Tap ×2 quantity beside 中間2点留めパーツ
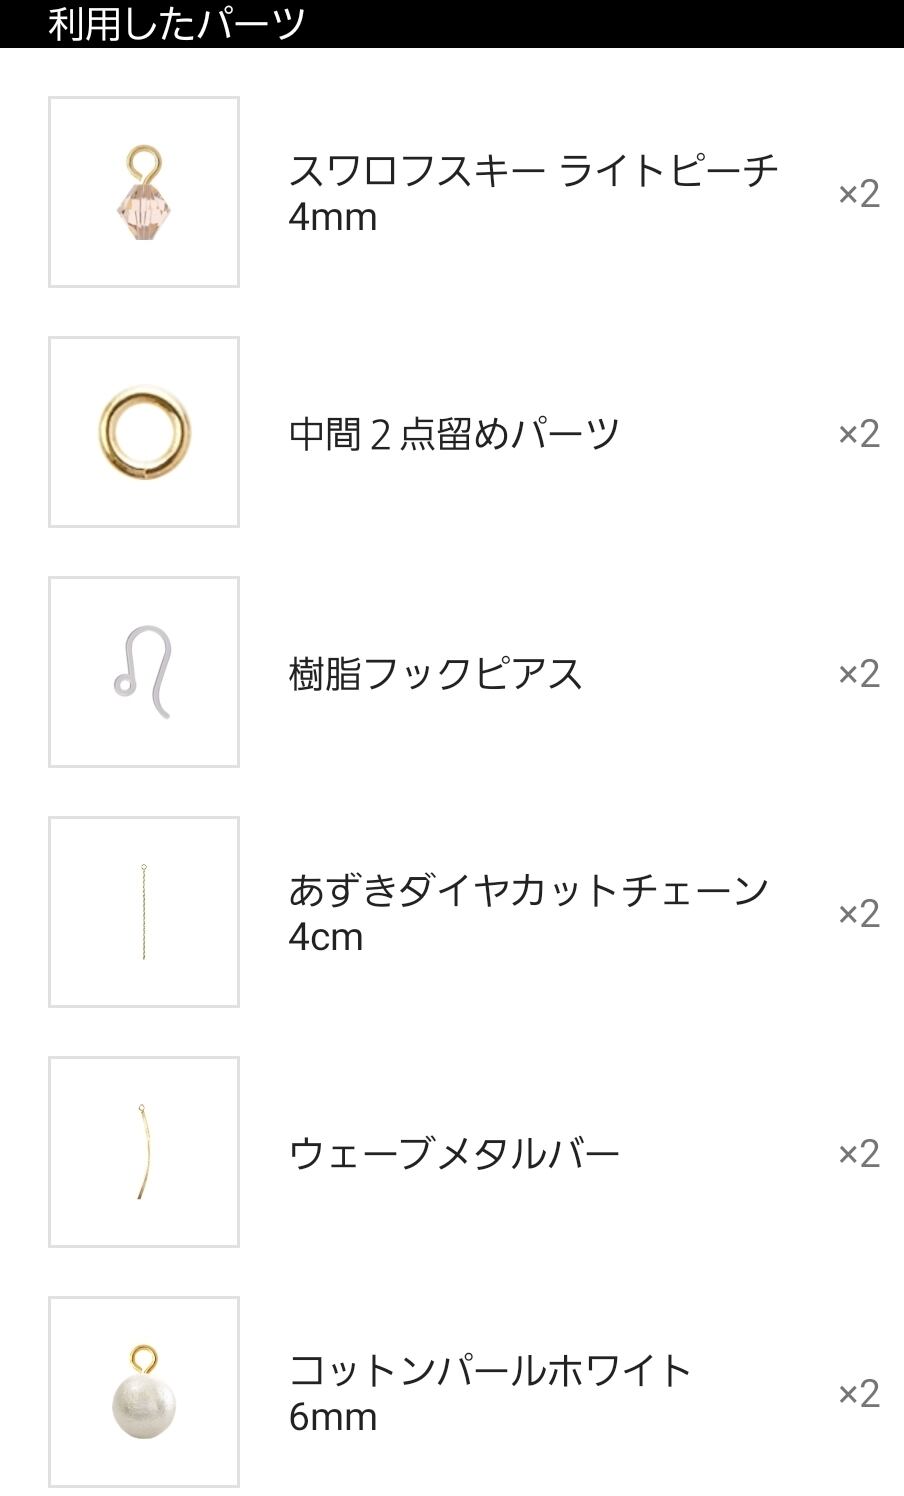Viewport: 904px width, 1496px height. (x=859, y=433)
